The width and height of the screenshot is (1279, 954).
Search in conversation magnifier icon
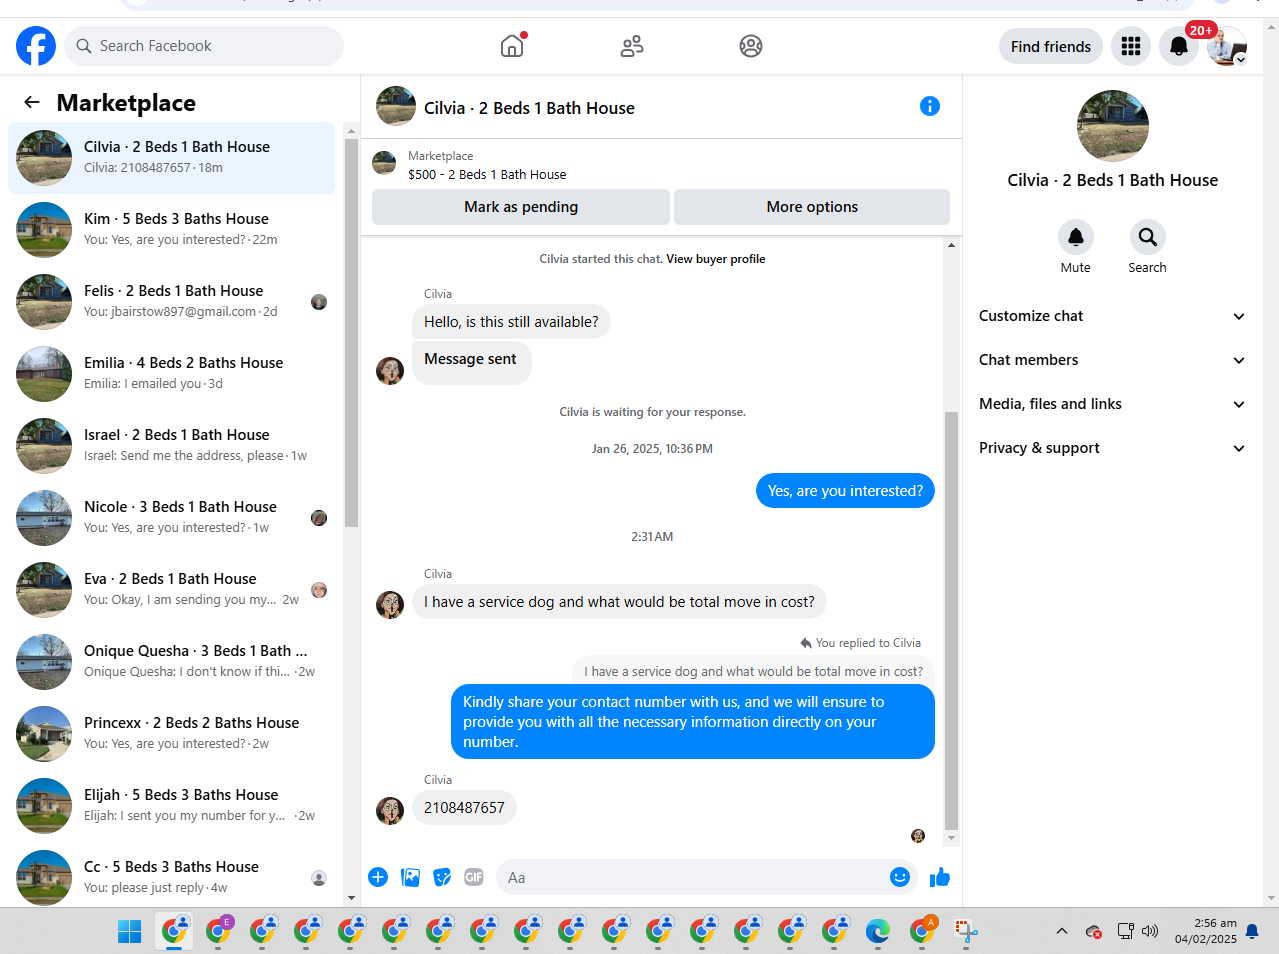[x=1148, y=237]
